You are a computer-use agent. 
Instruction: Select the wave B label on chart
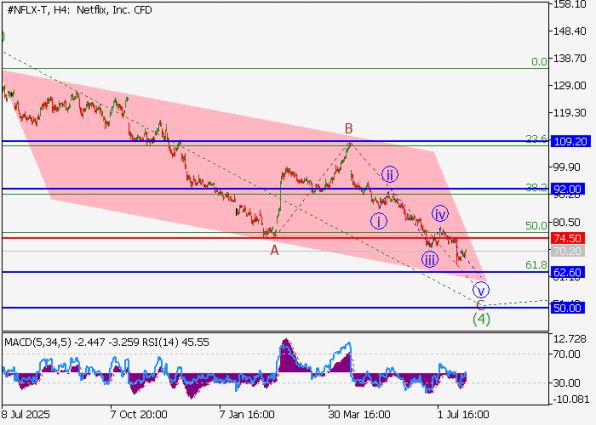[x=349, y=129]
